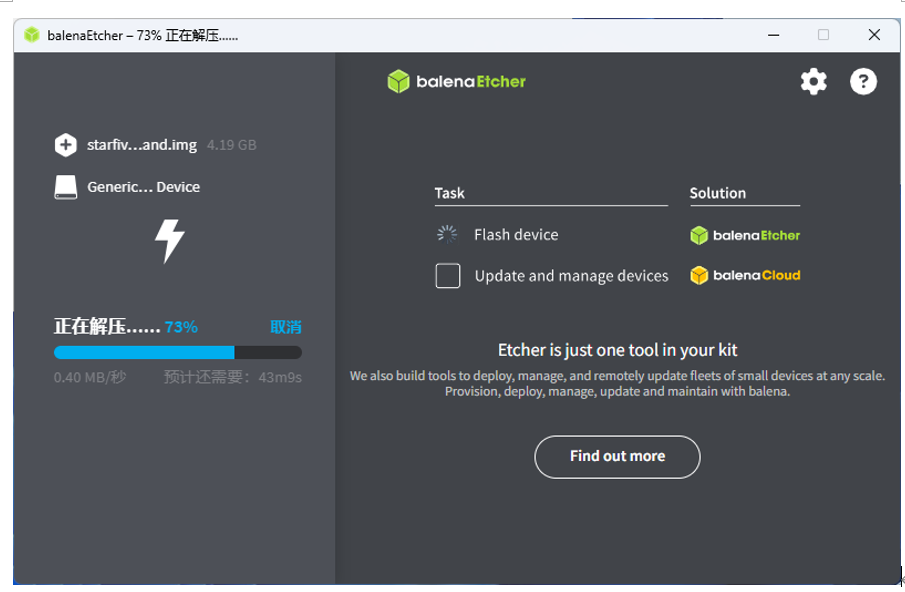Click the Generic... Device target name
Screen dimensions: 905x592
pyautogui.click(x=144, y=187)
